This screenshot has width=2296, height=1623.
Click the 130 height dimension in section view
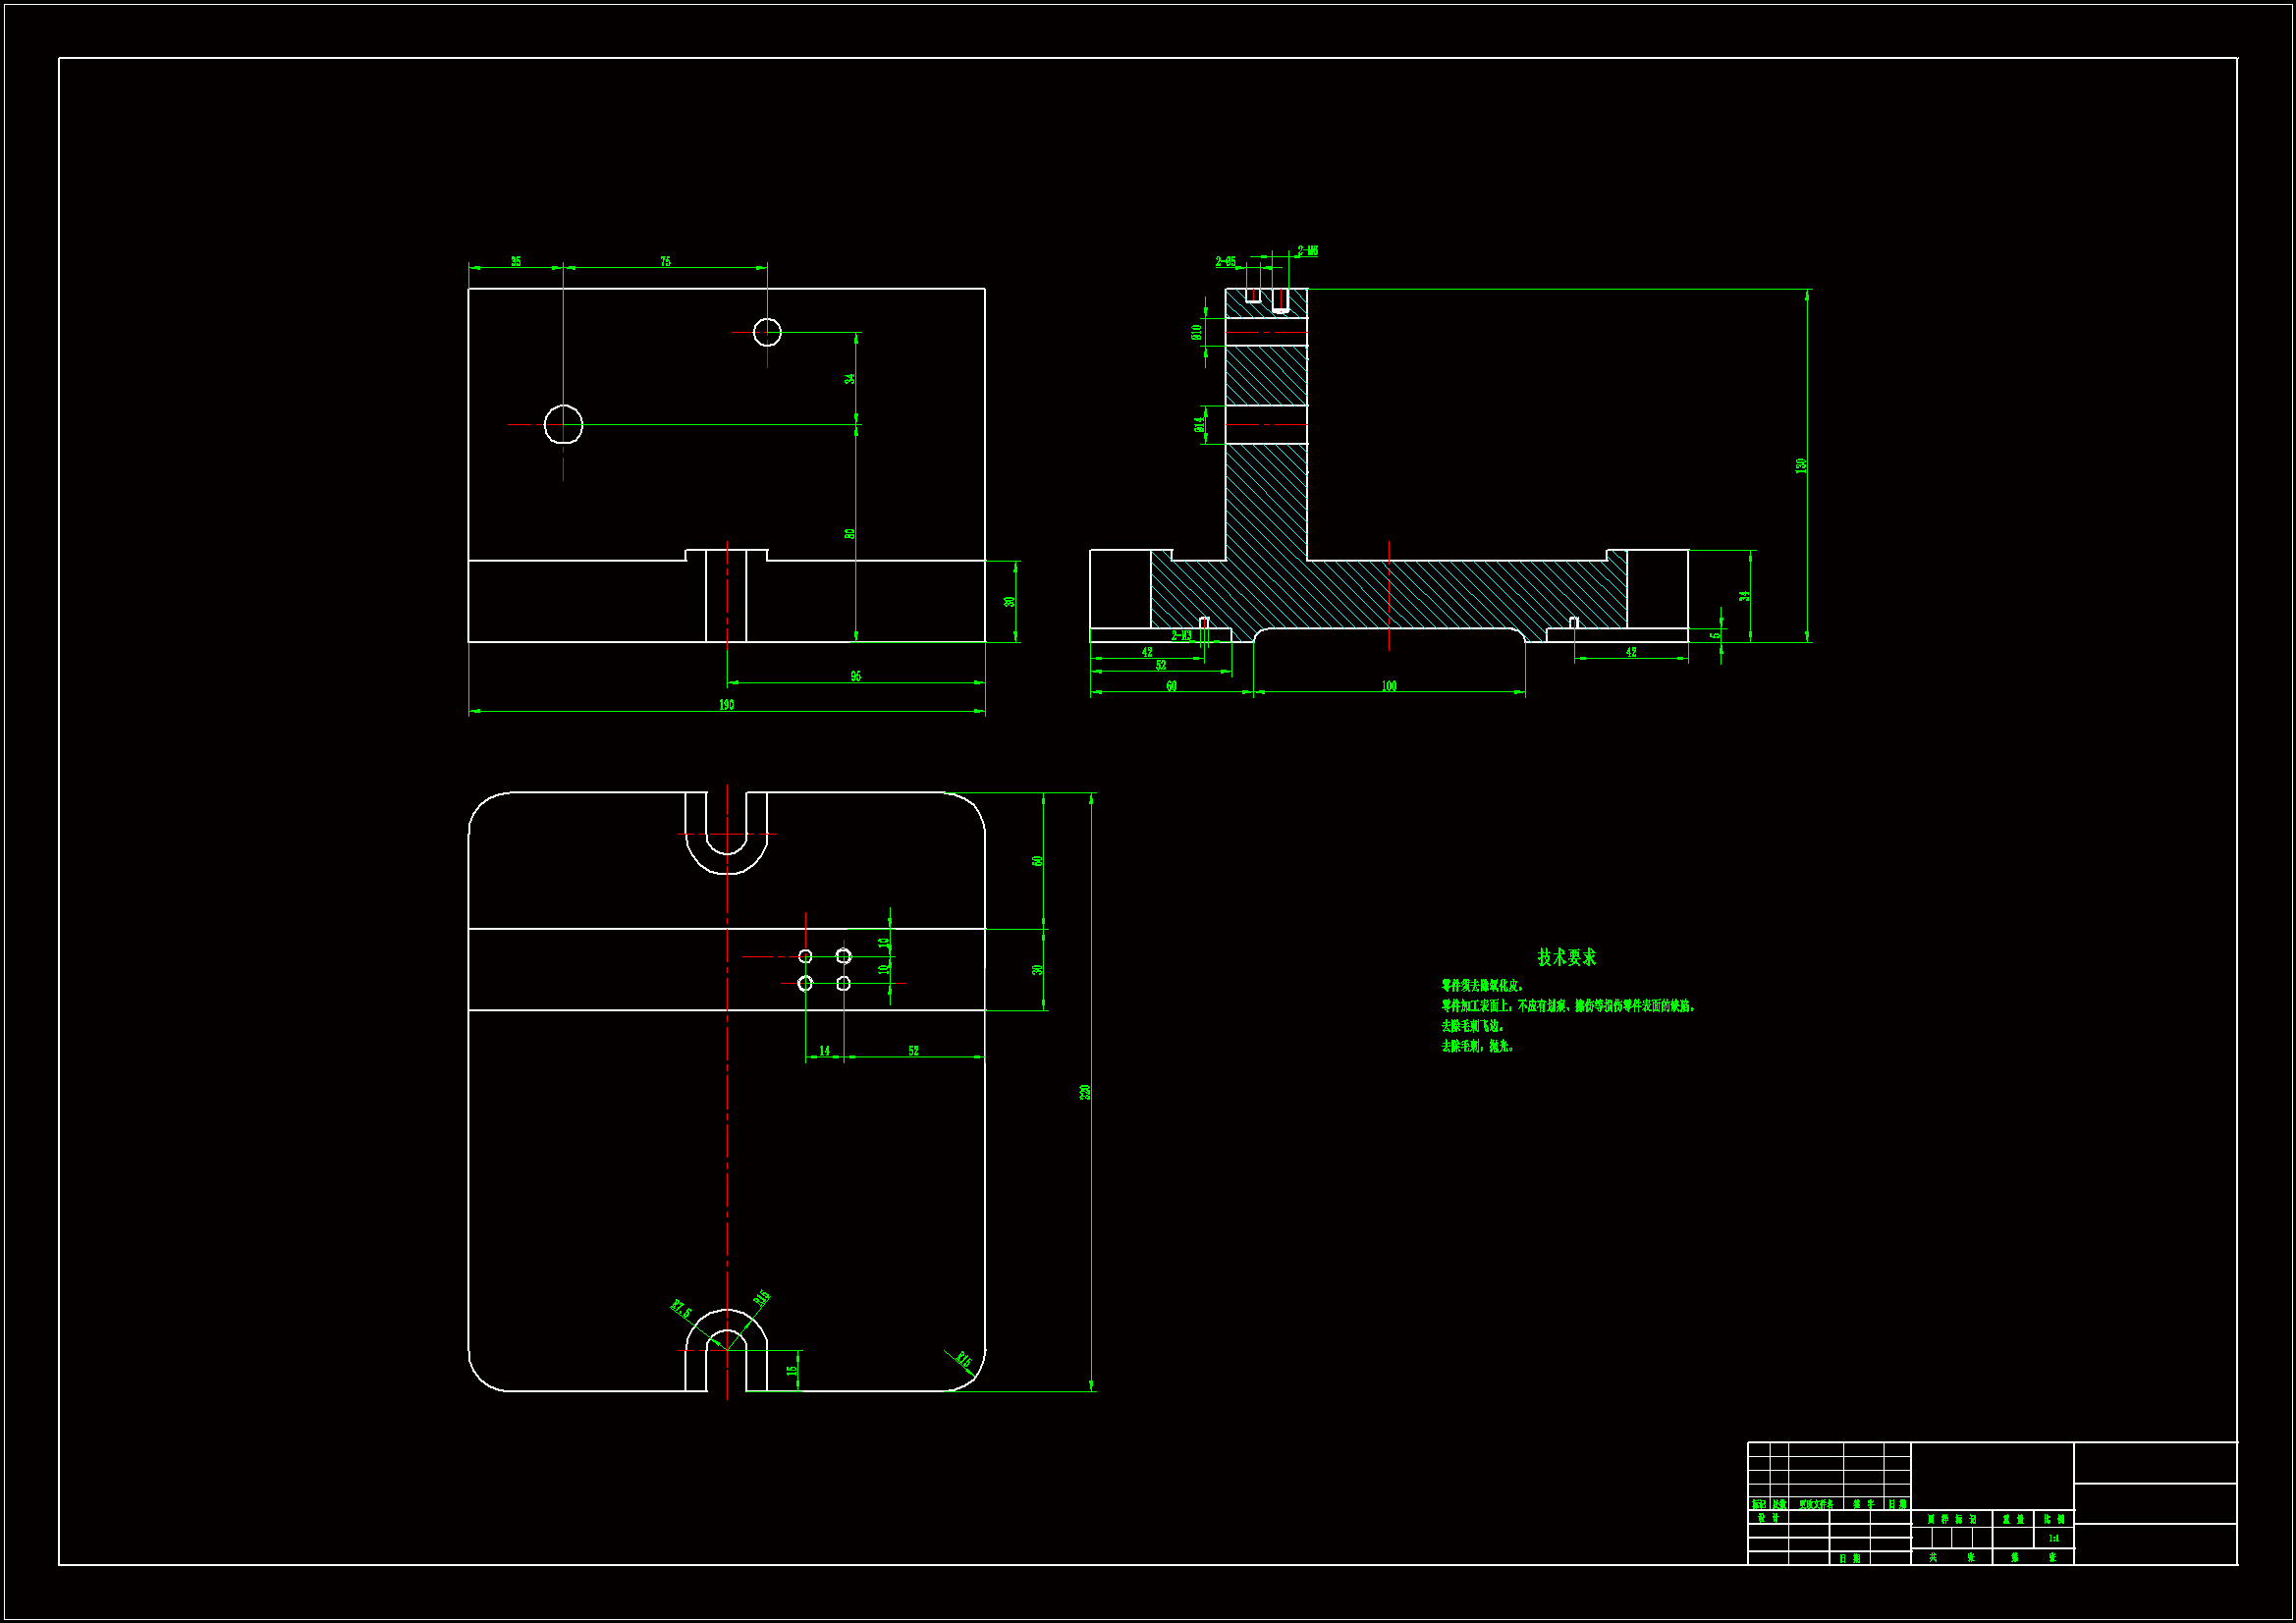1801,466
